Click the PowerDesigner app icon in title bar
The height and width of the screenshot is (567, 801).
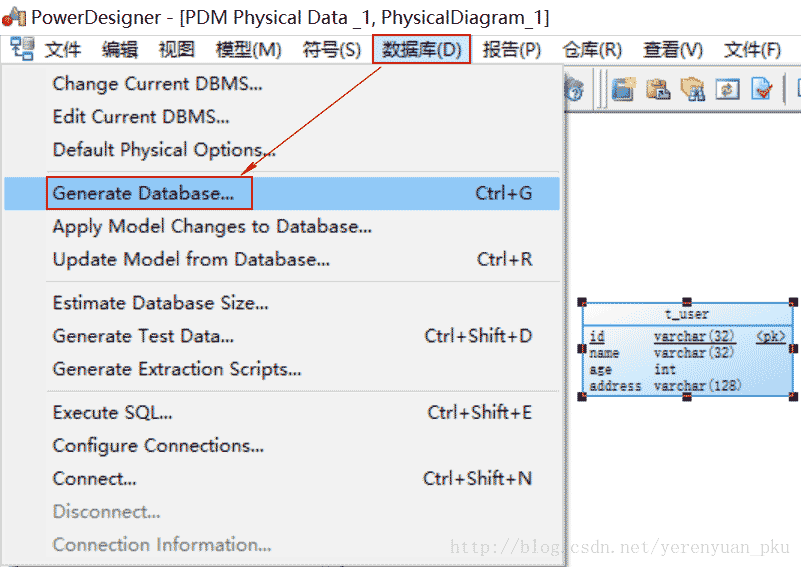coord(14,17)
